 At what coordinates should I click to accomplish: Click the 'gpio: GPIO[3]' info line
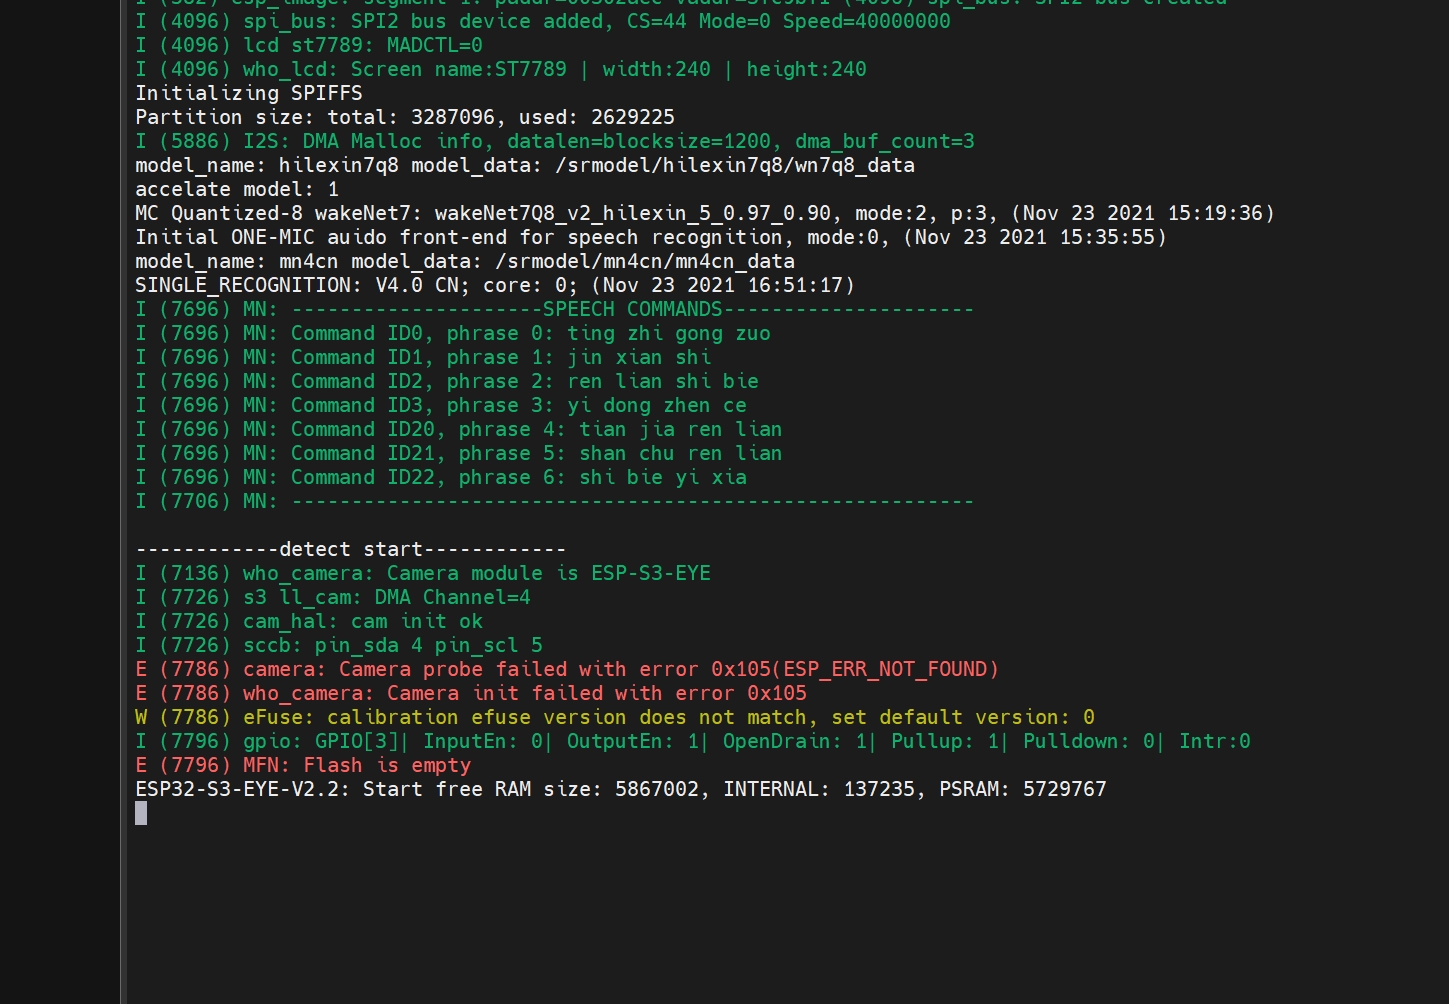[693, 741]
